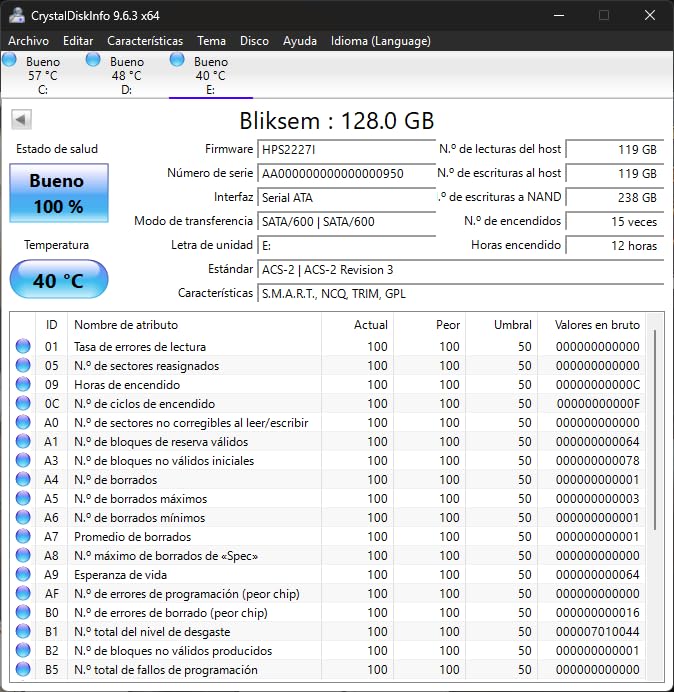
Task: Open the Disco menu
Action: (x=254, y=41)
